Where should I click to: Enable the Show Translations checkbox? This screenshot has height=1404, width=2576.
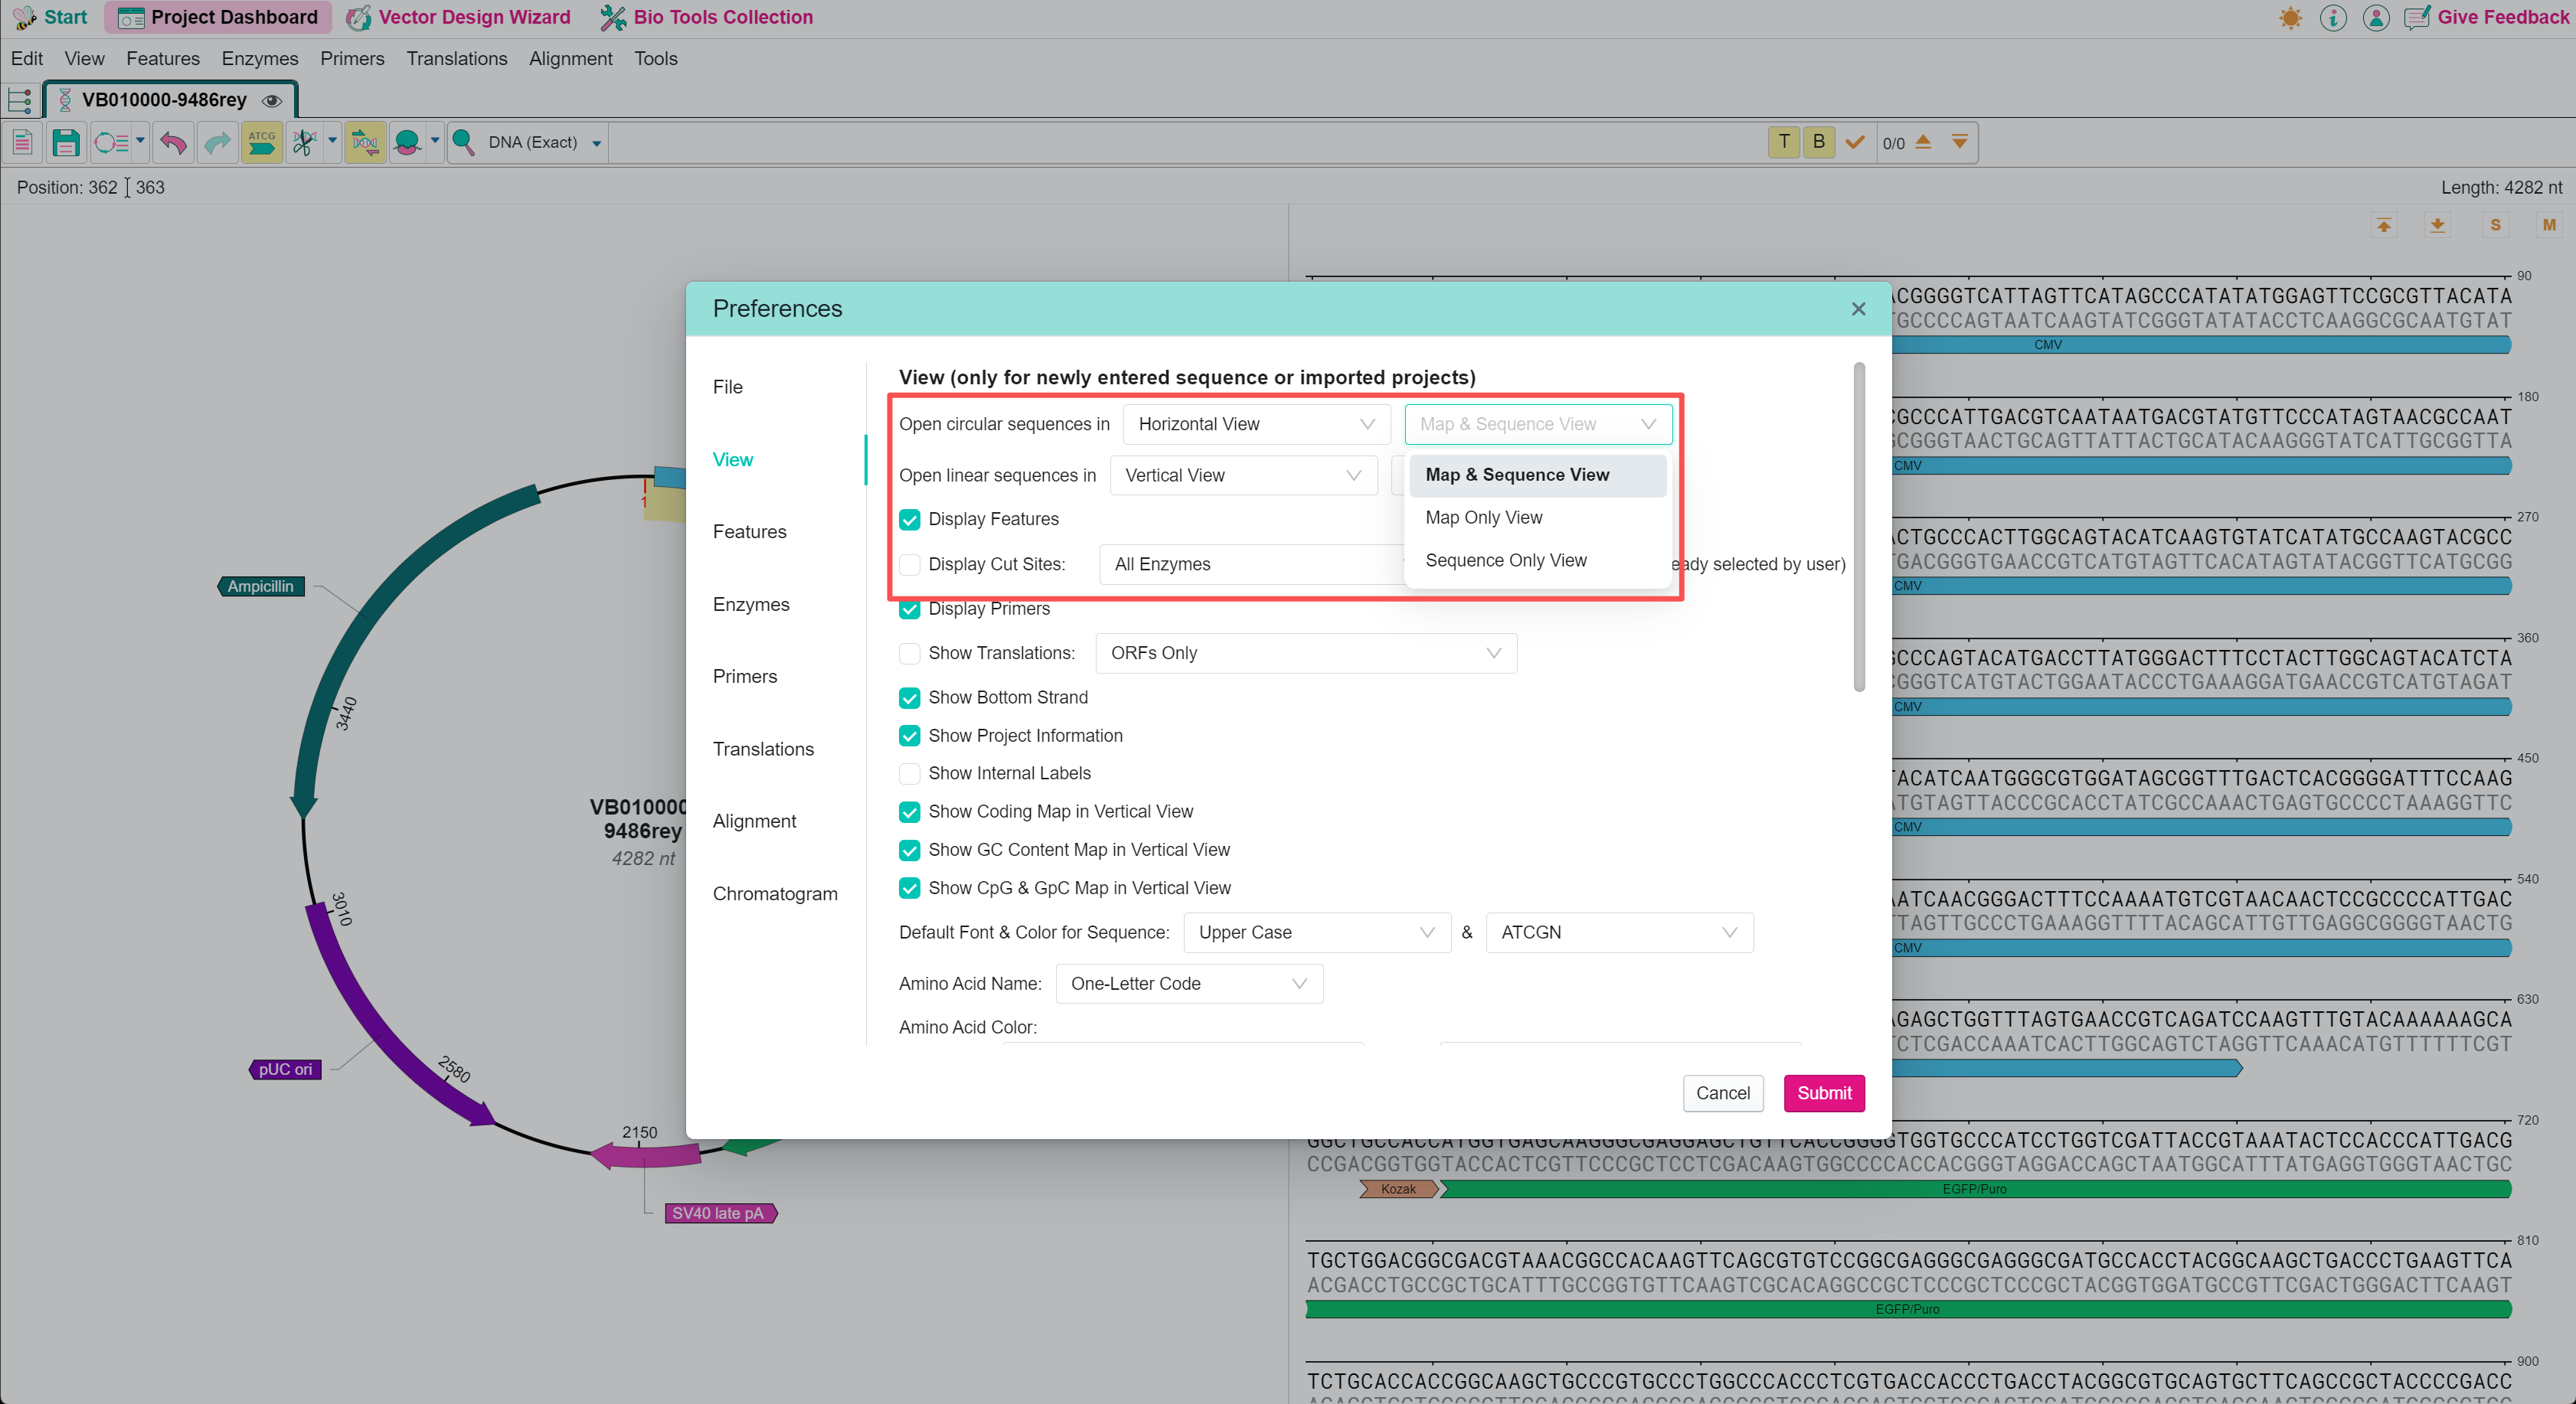[909, 653]
